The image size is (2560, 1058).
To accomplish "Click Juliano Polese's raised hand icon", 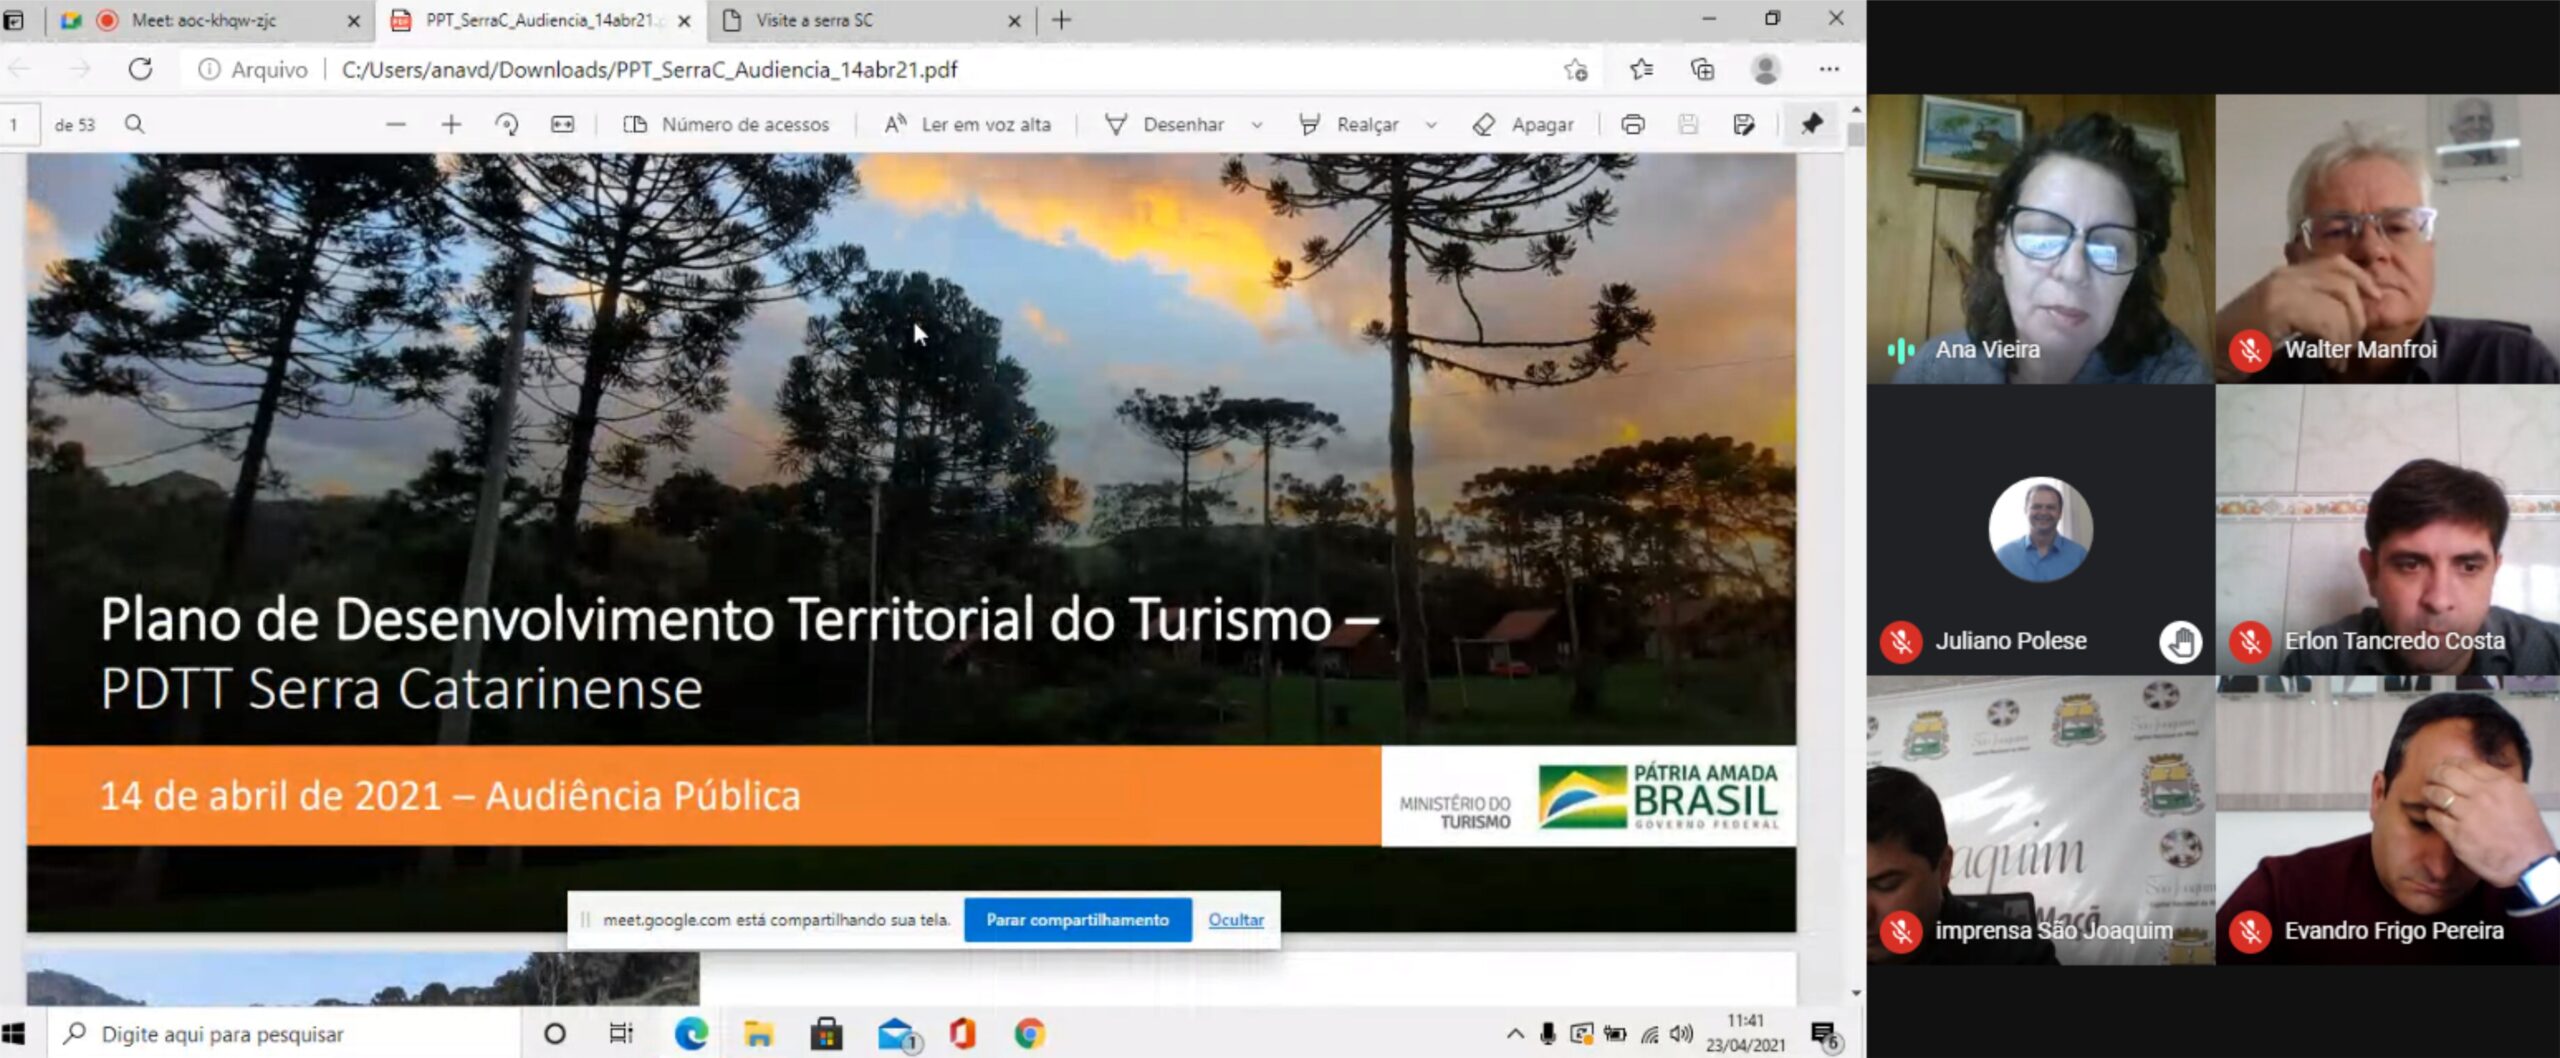I will 2180,641.
